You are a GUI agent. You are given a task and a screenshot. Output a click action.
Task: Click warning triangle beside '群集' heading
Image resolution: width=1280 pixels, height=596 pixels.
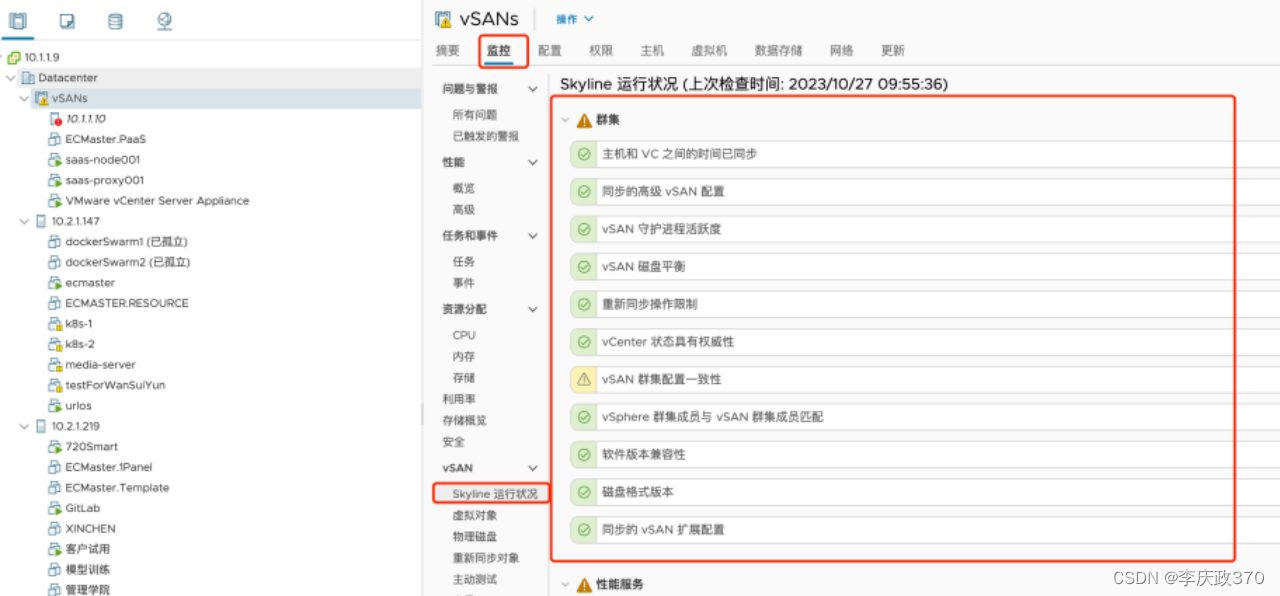tap(584, 120)
